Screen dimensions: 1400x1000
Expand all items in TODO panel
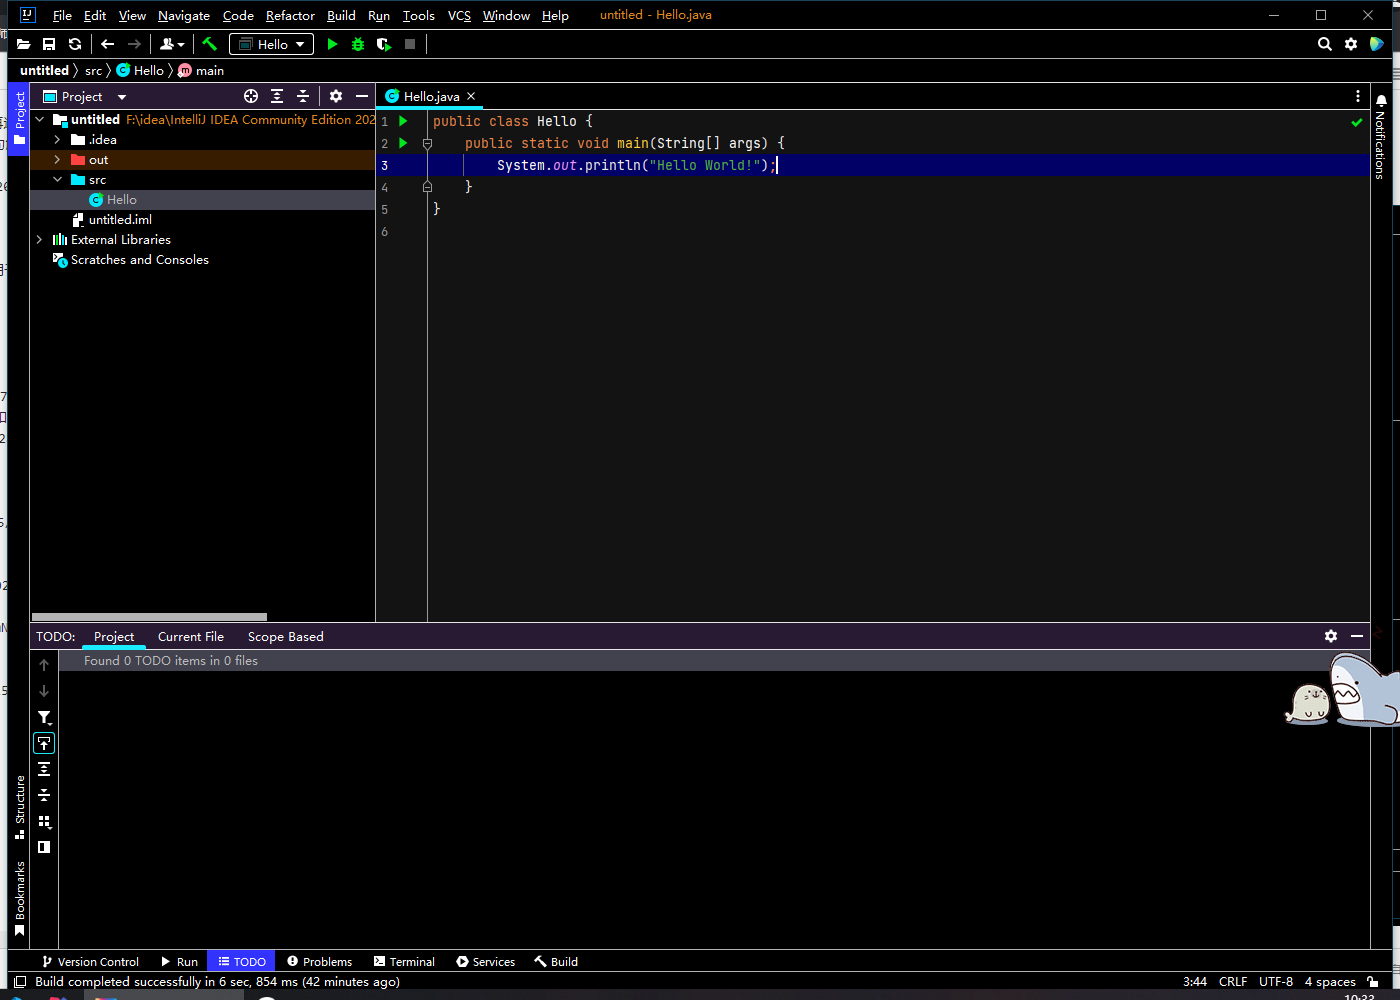(x=44, y=769)
